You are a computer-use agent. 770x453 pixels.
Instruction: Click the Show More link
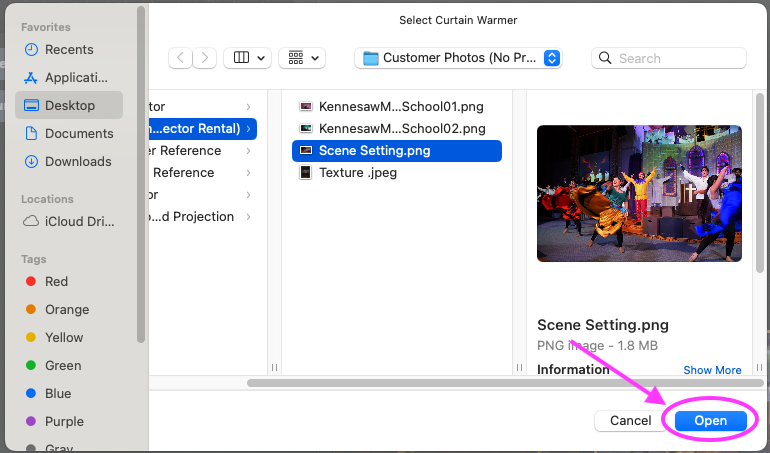coord(712,370)
